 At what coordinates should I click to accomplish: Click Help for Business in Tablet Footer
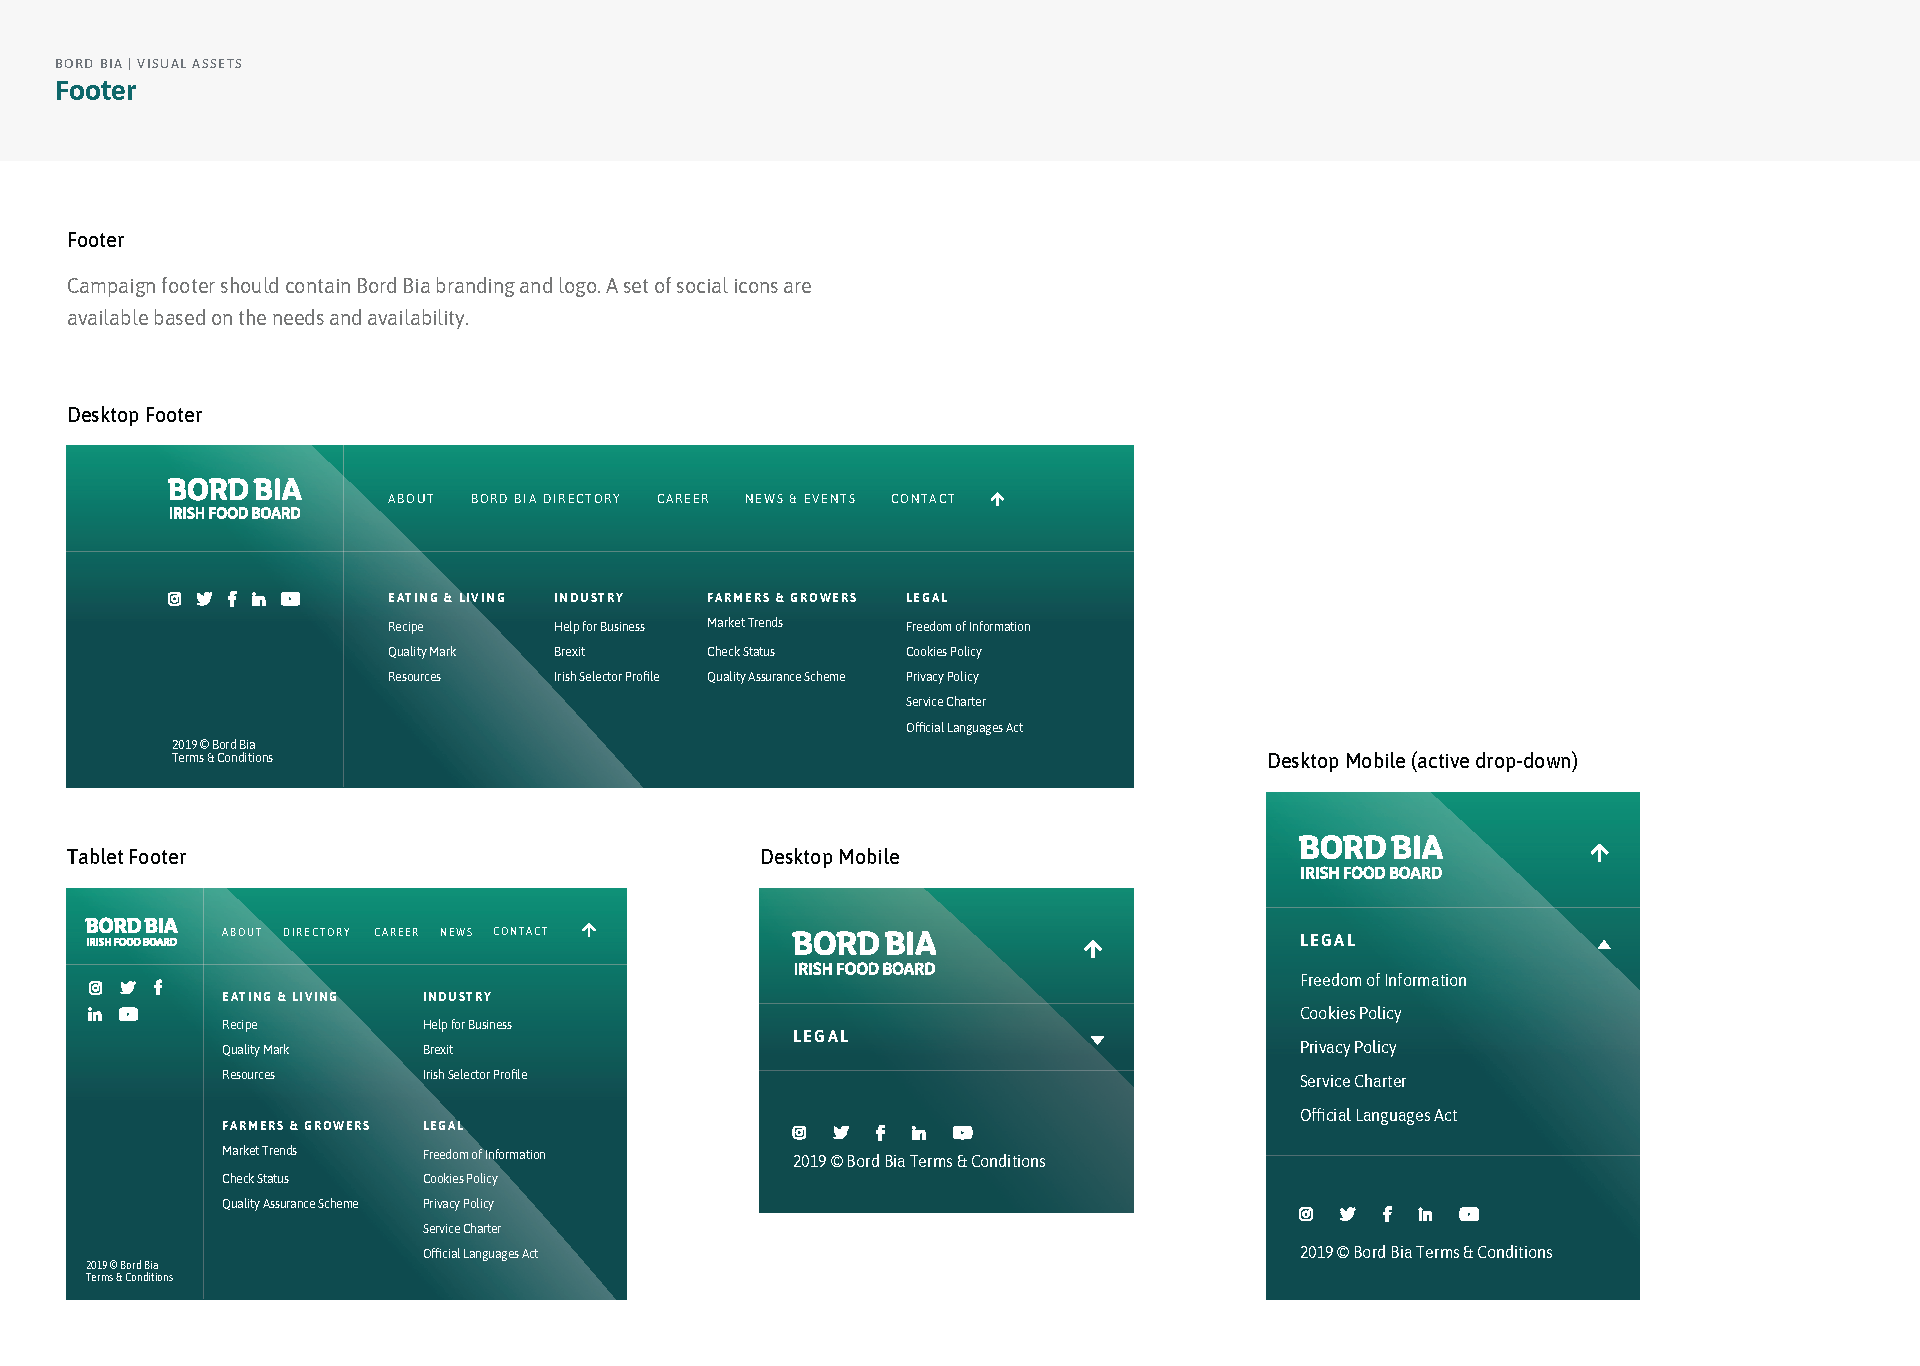tap(467, 1025)
